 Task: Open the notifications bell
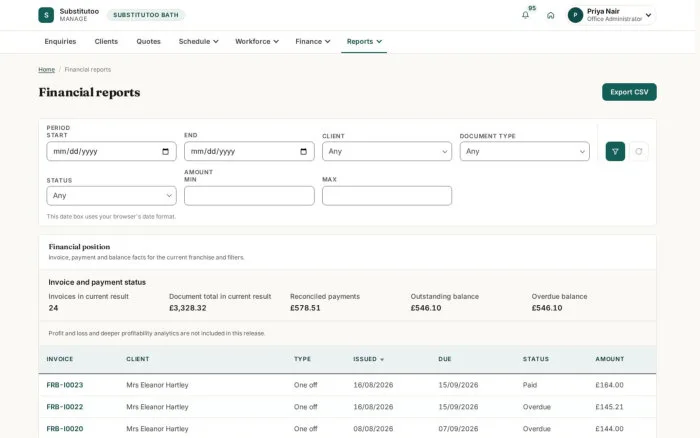point(525,15)
